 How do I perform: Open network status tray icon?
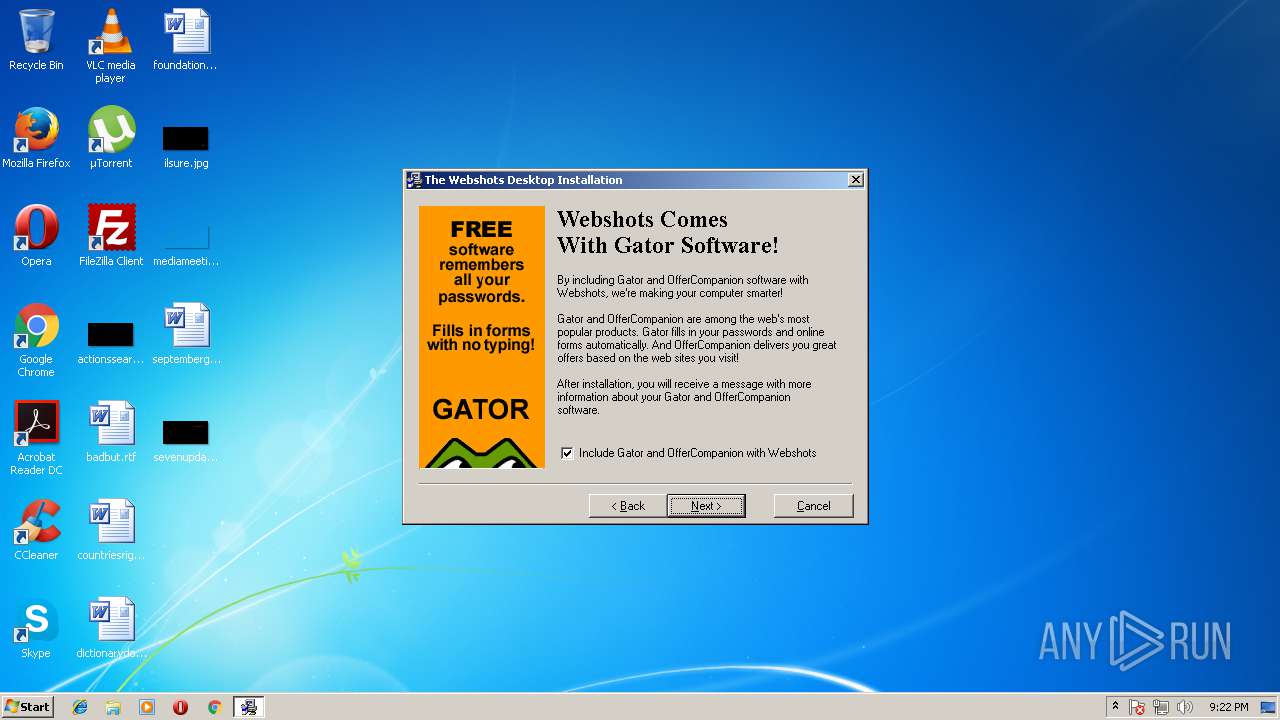[1161, 707]
